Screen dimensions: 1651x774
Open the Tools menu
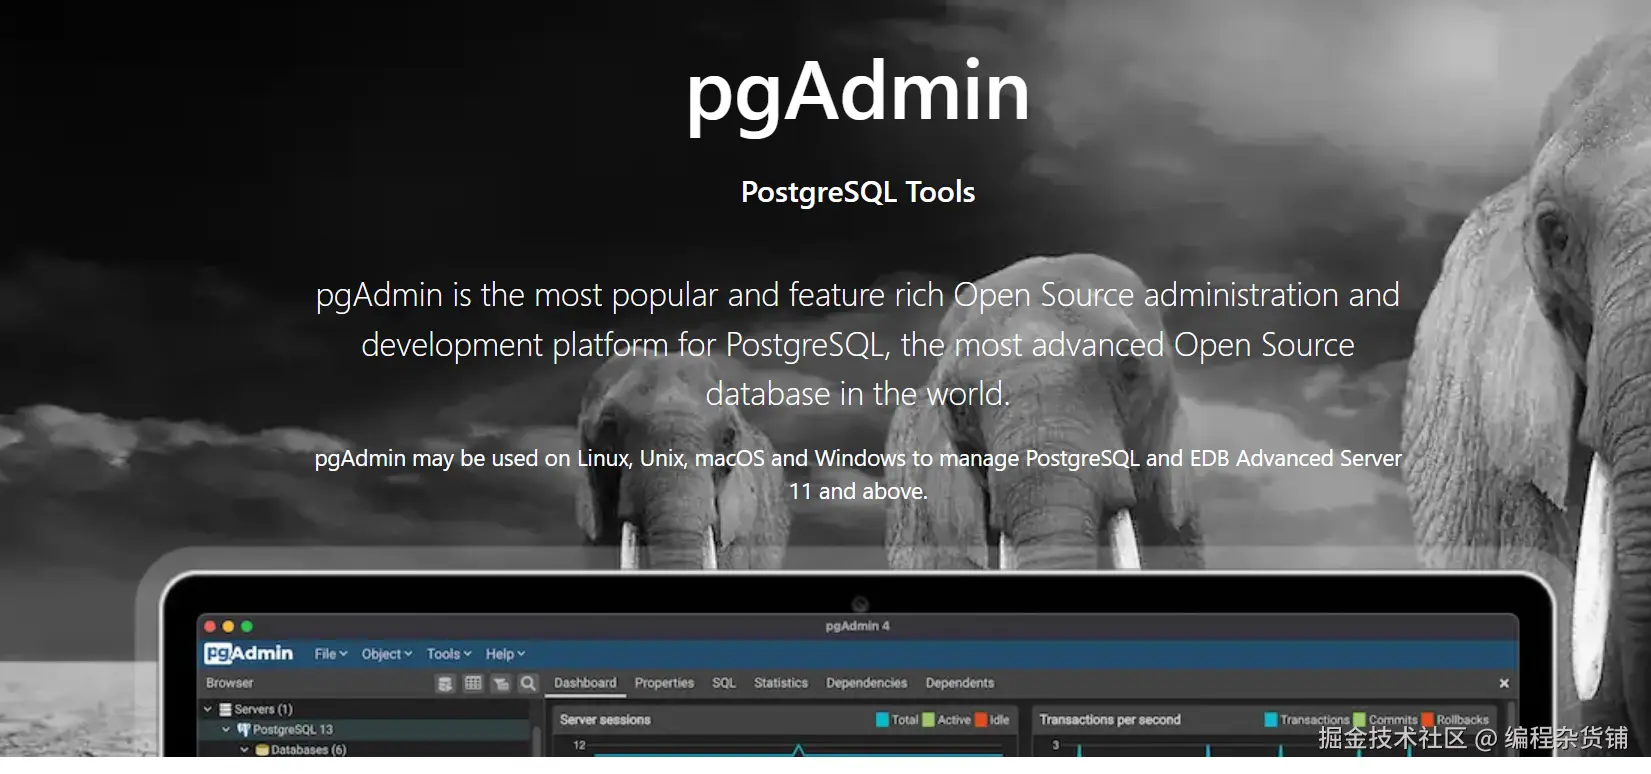click(449, 654)
